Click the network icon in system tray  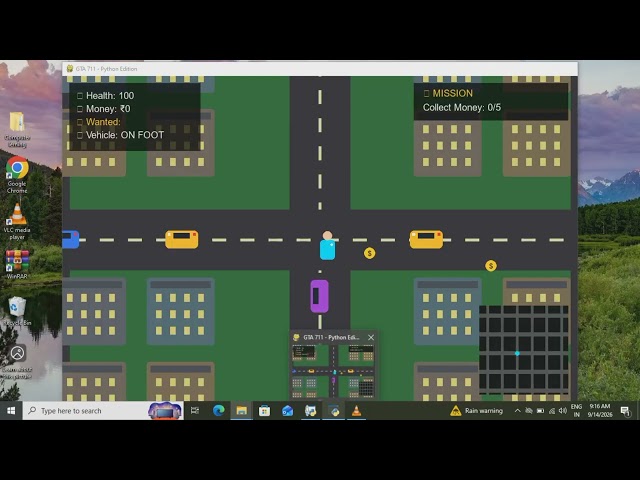pyautogui.click(x=551, y=411)
